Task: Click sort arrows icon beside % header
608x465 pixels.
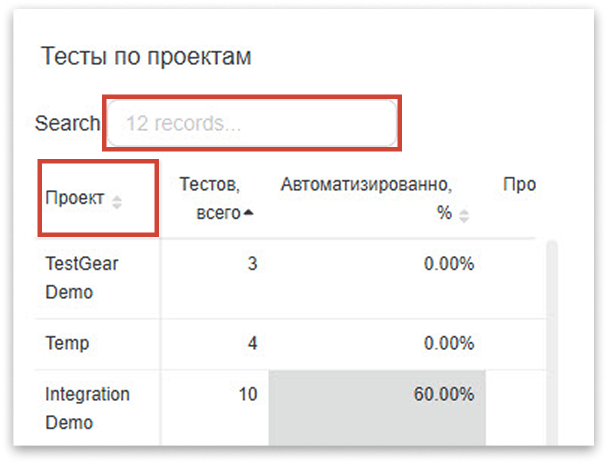Action: pyautogui.click(x=464, y=216)
